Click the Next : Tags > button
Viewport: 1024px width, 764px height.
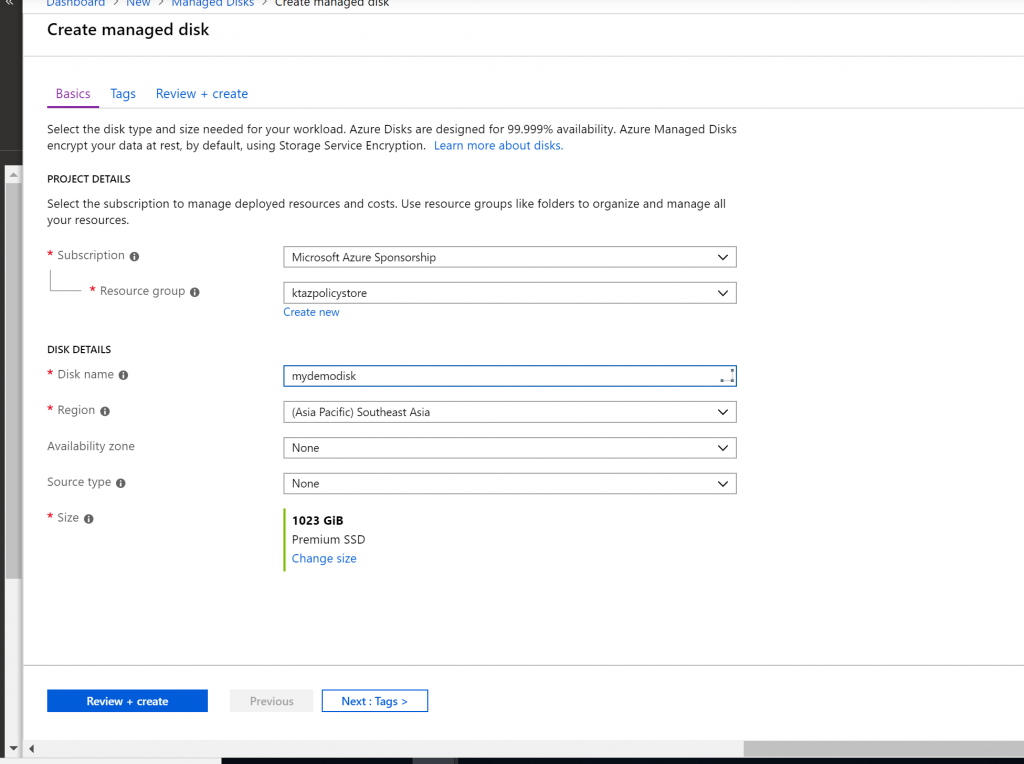point(374,701)
